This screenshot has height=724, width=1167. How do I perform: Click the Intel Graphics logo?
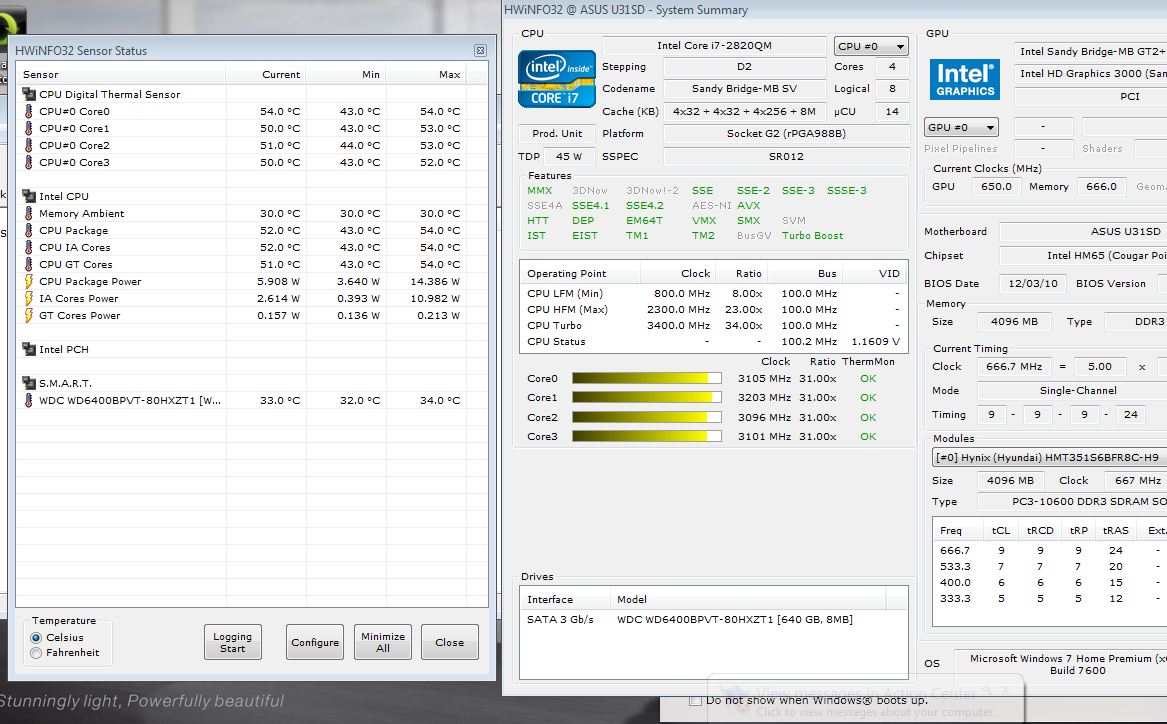point(965,80)
